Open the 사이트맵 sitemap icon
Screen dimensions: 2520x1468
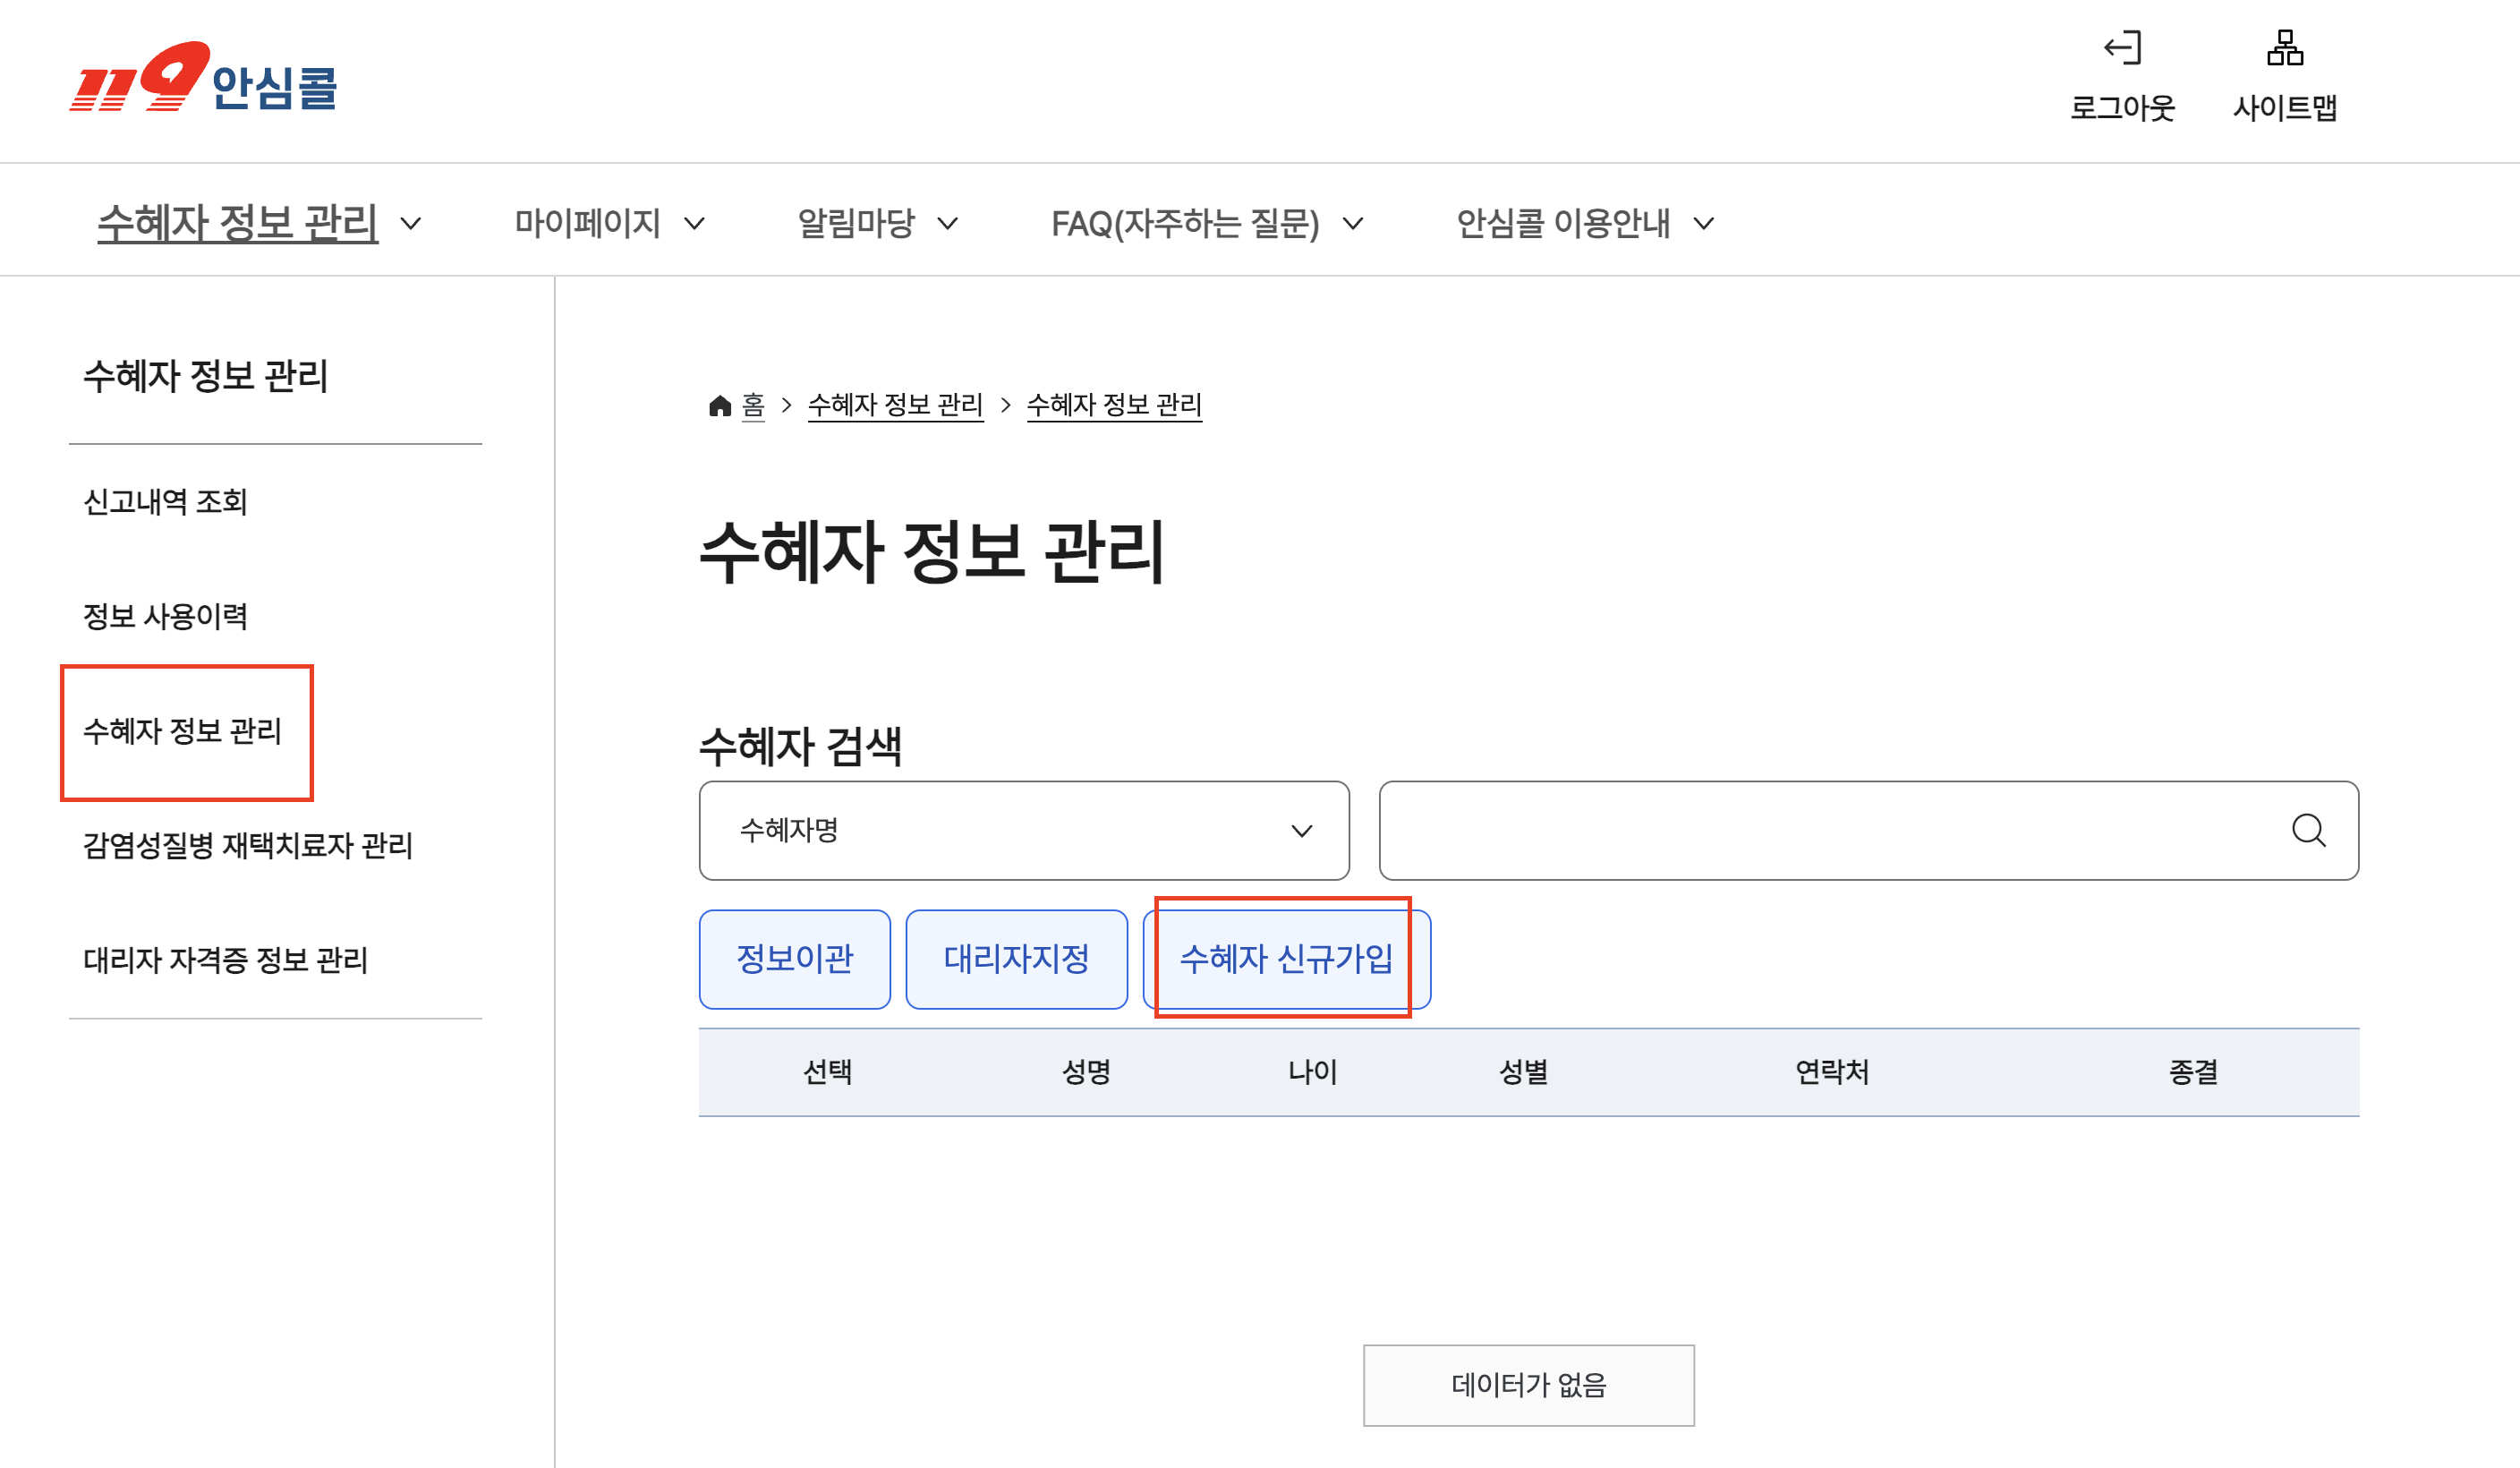point(2285,48)
